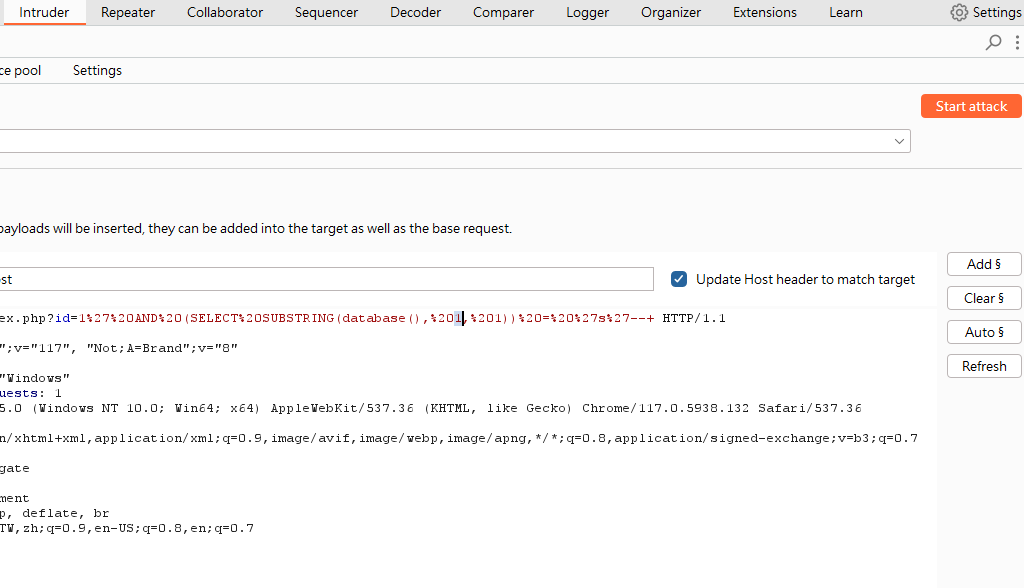Open the Sequencer tab

(x=326, y=12)
